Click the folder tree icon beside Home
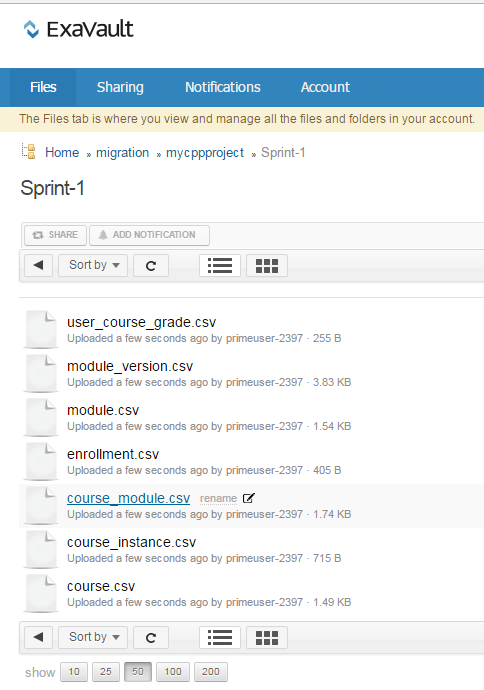Viewport: 484px width, 690px height. pos(29,151)
